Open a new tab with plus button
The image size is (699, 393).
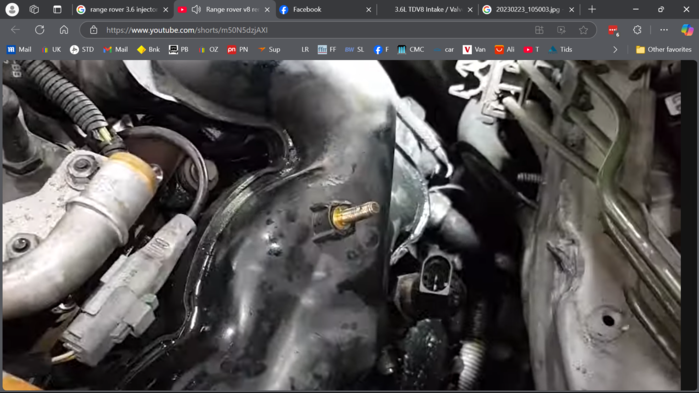(x=592, y=9)
